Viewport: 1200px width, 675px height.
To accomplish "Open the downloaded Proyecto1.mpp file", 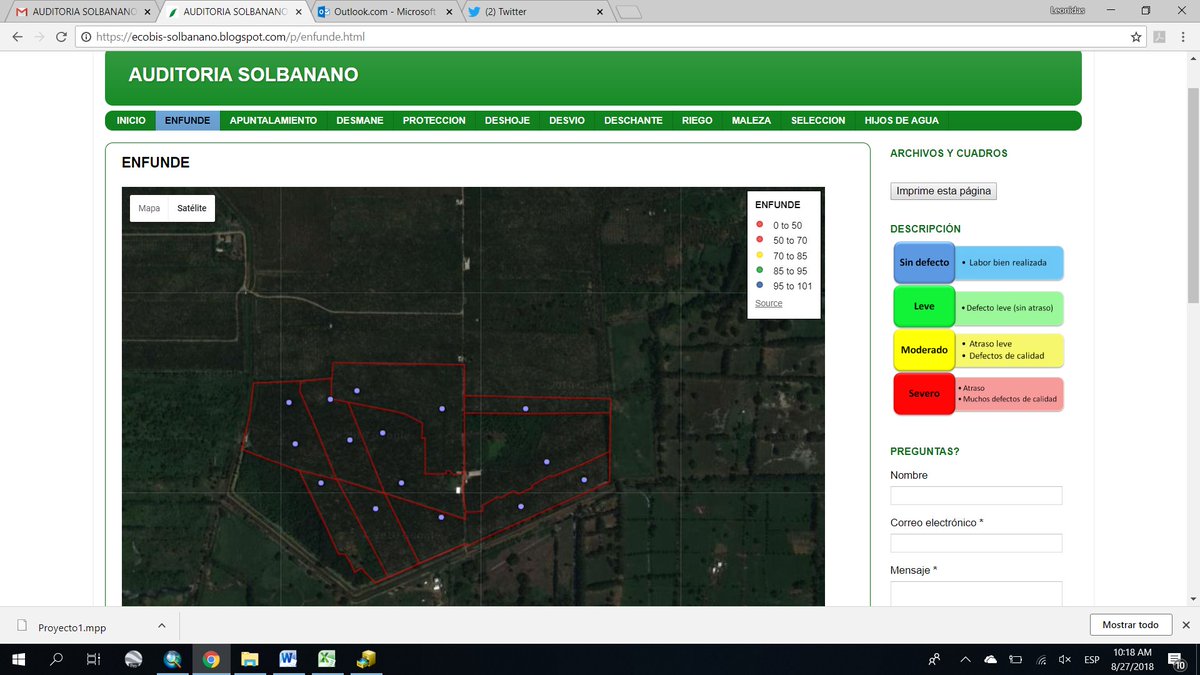I will pos(72,627).
